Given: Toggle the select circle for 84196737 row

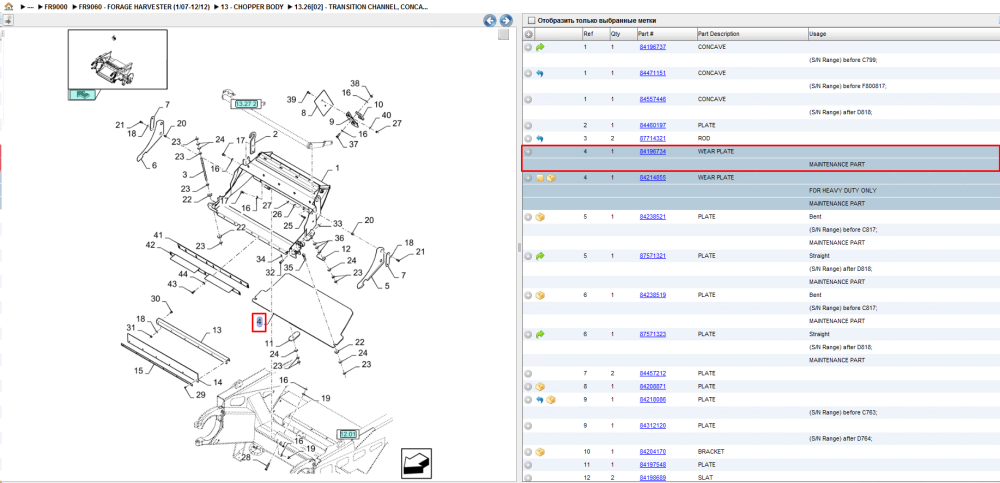Looking at the screenshot, I should [x=529, y=47].
